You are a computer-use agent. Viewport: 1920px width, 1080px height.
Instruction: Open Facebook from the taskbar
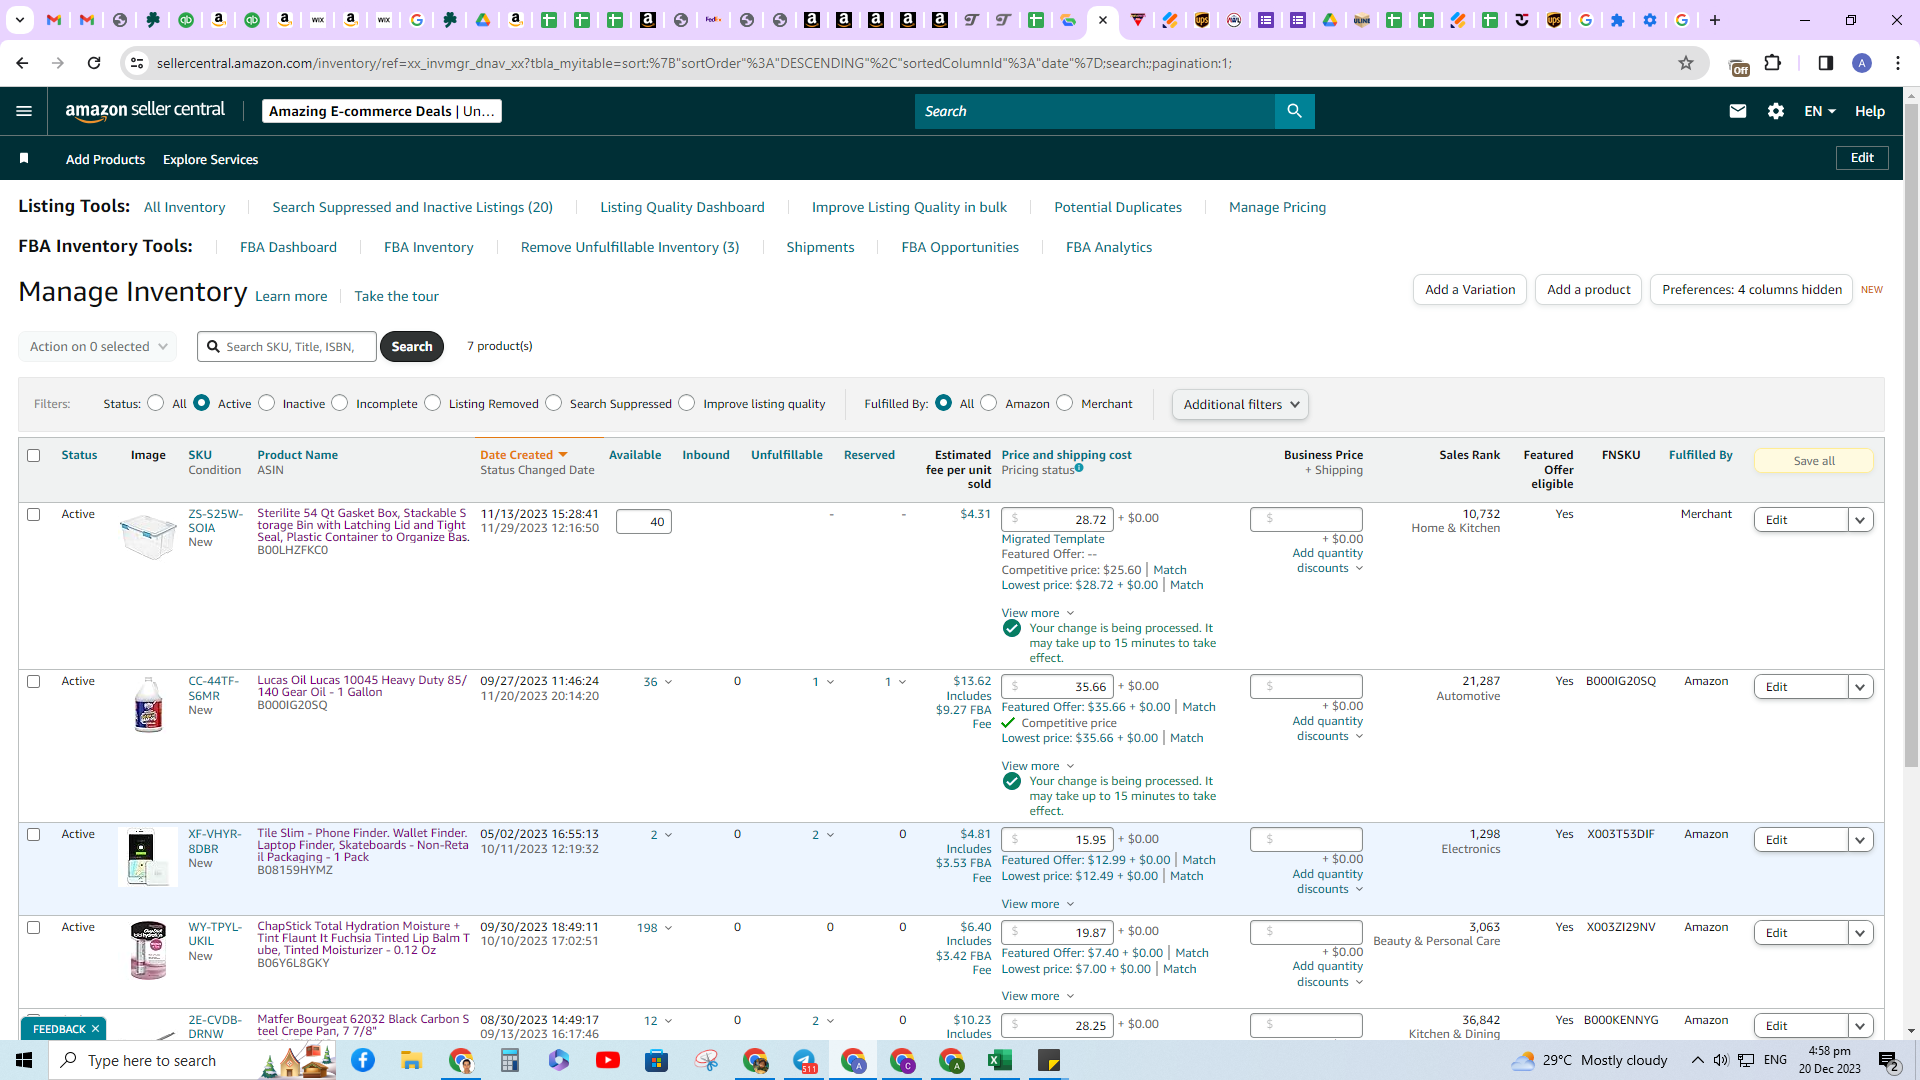point(363,1060)
